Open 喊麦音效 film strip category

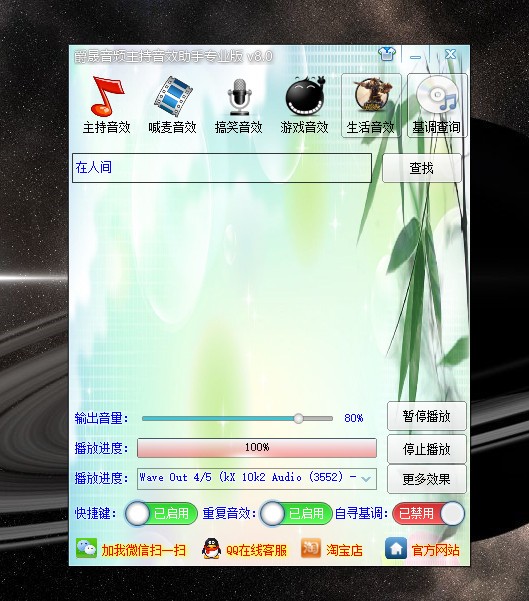(x=172, y=105)
